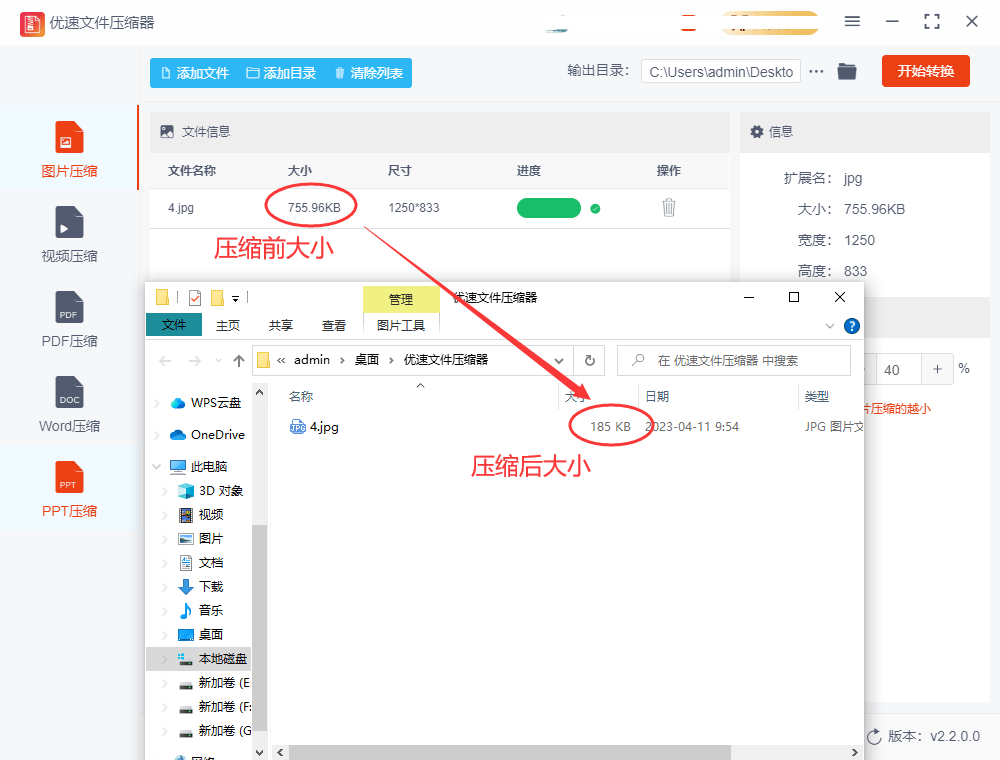Collapse the 此电脑 tree node arrow
This screenshot has width=1000, height=760.
tap(157, 467)
